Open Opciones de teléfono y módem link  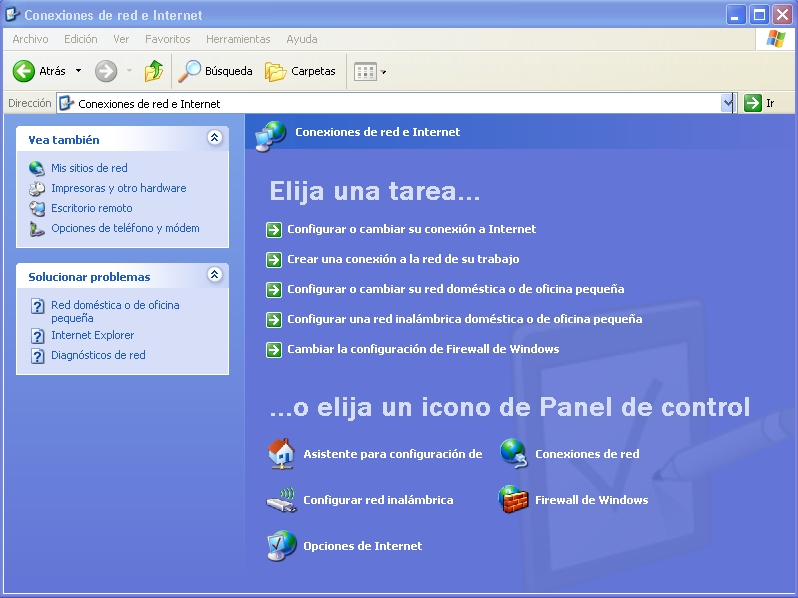(x=125, y=228)
